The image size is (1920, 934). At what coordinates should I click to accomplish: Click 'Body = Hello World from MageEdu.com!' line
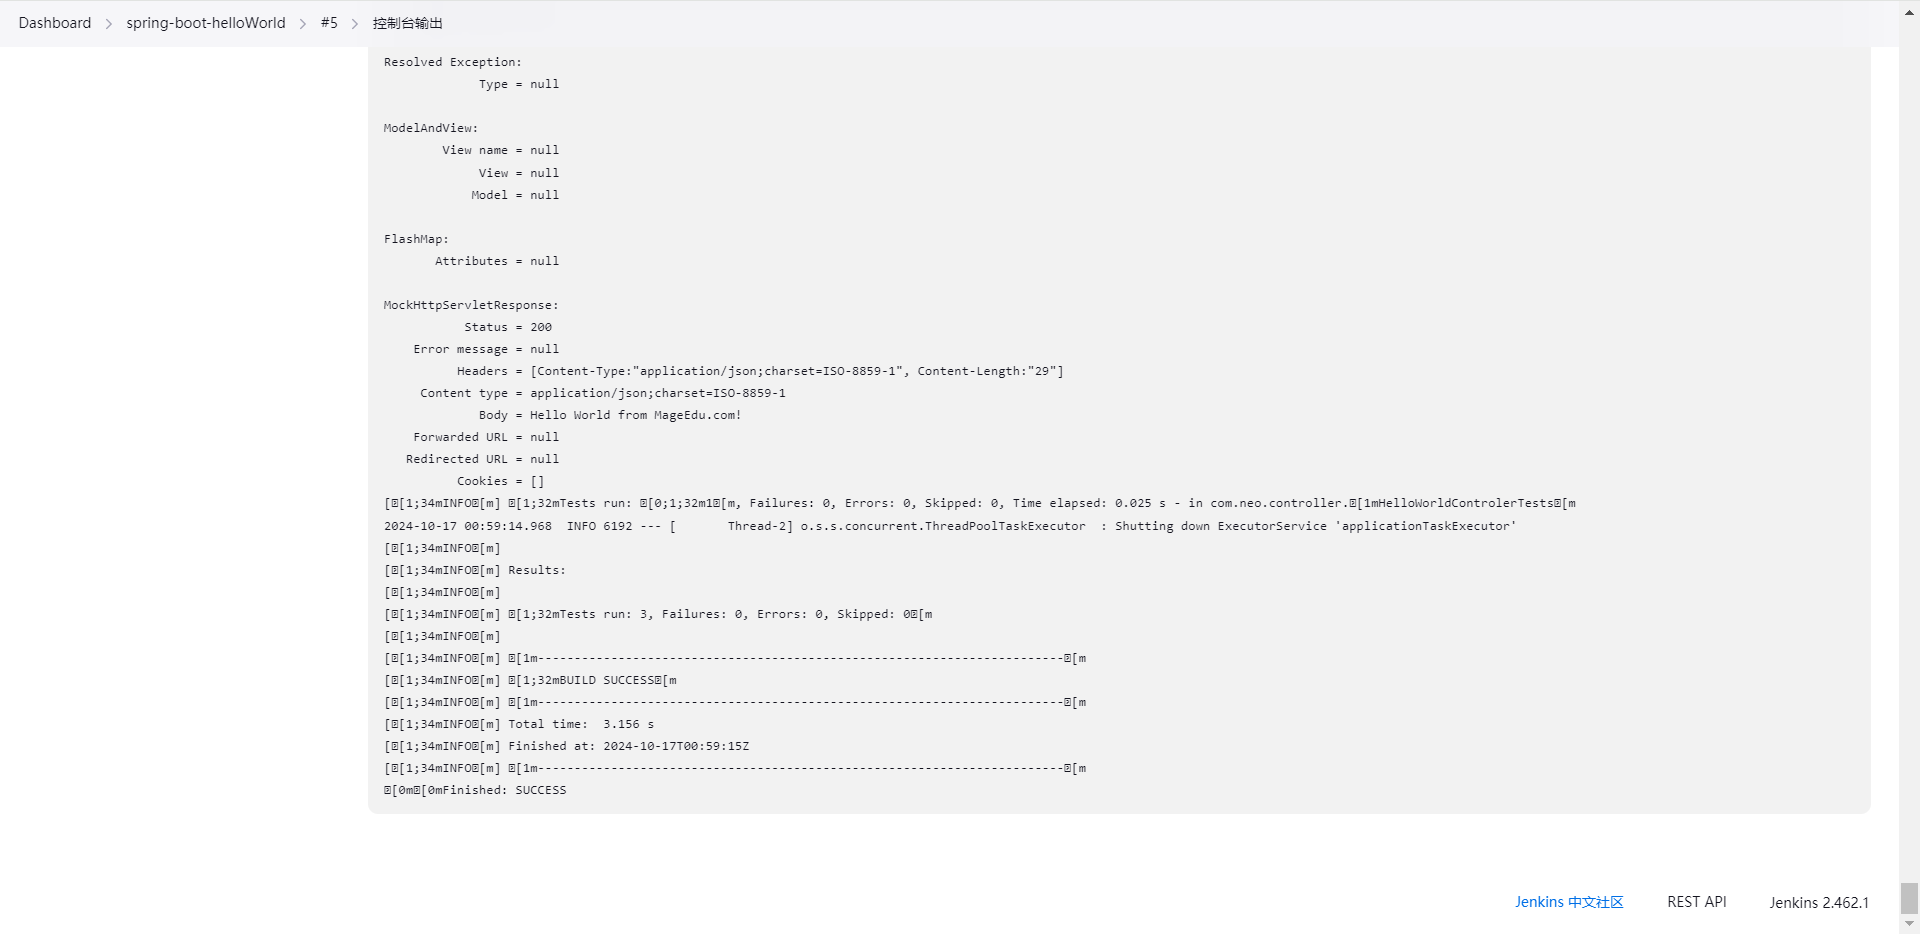(610, 415)
